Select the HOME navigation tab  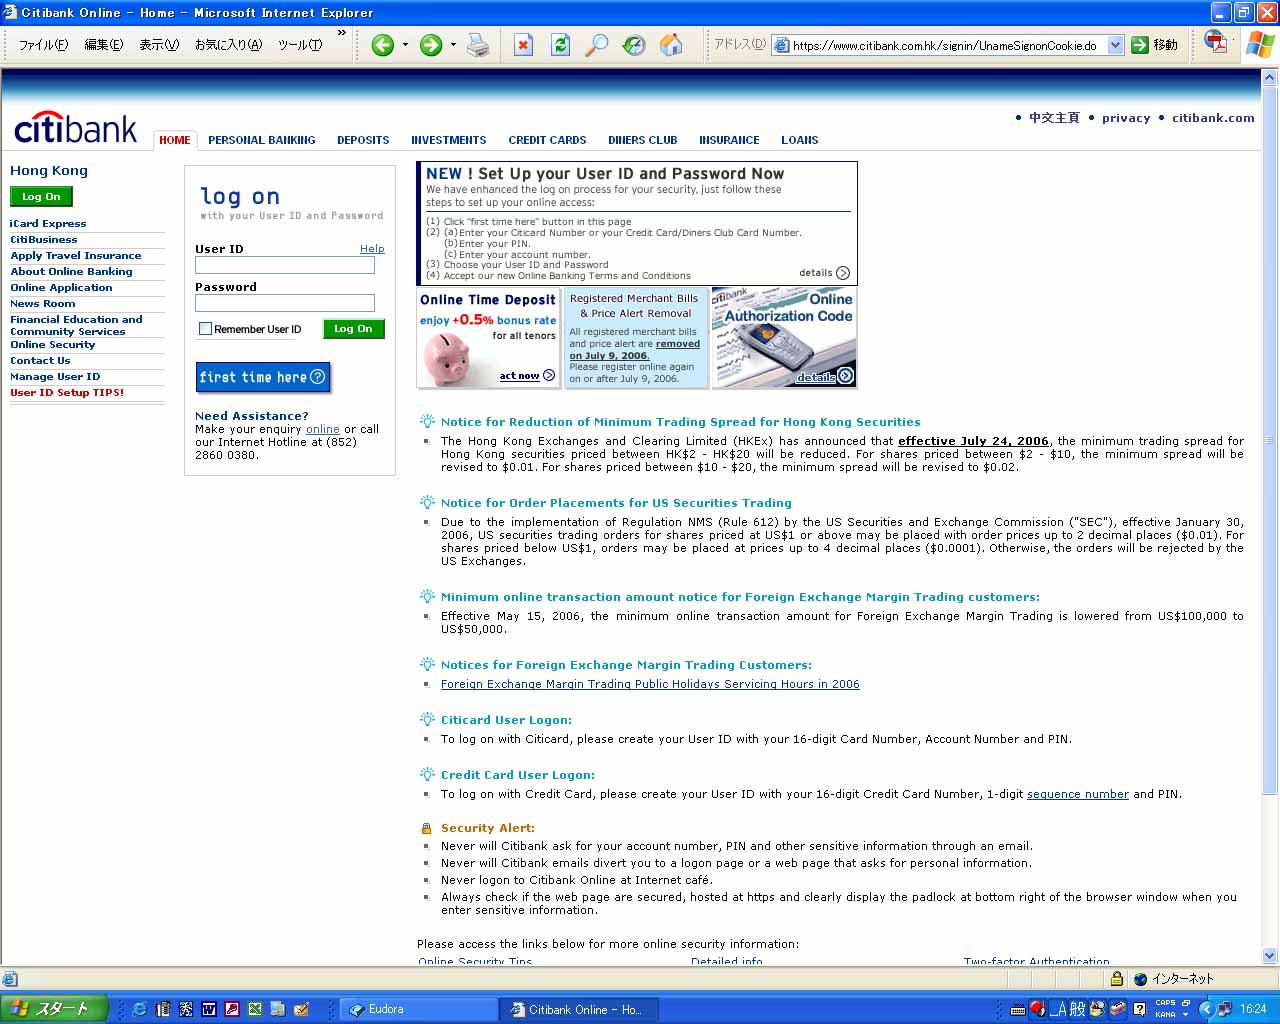pyautogui.click(x=175, y=140)
